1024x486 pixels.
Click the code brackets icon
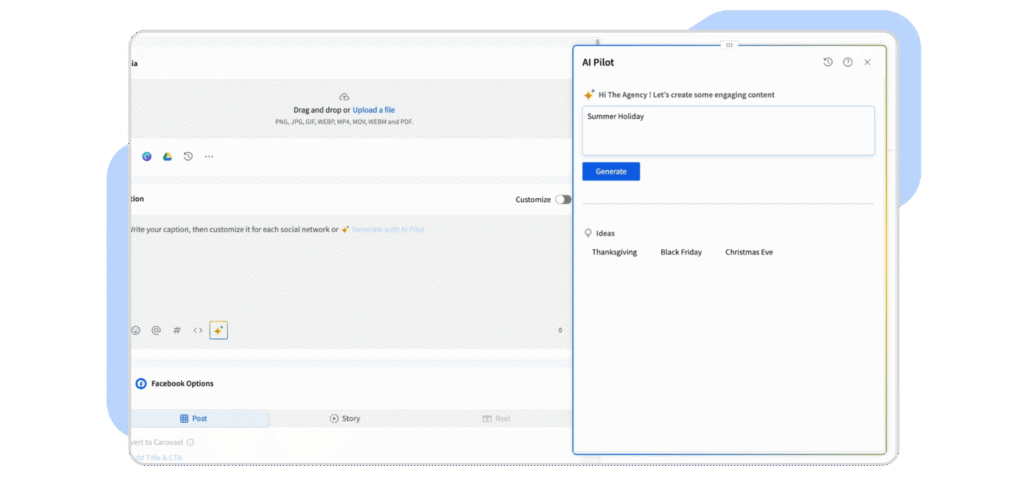pos(198,331)
